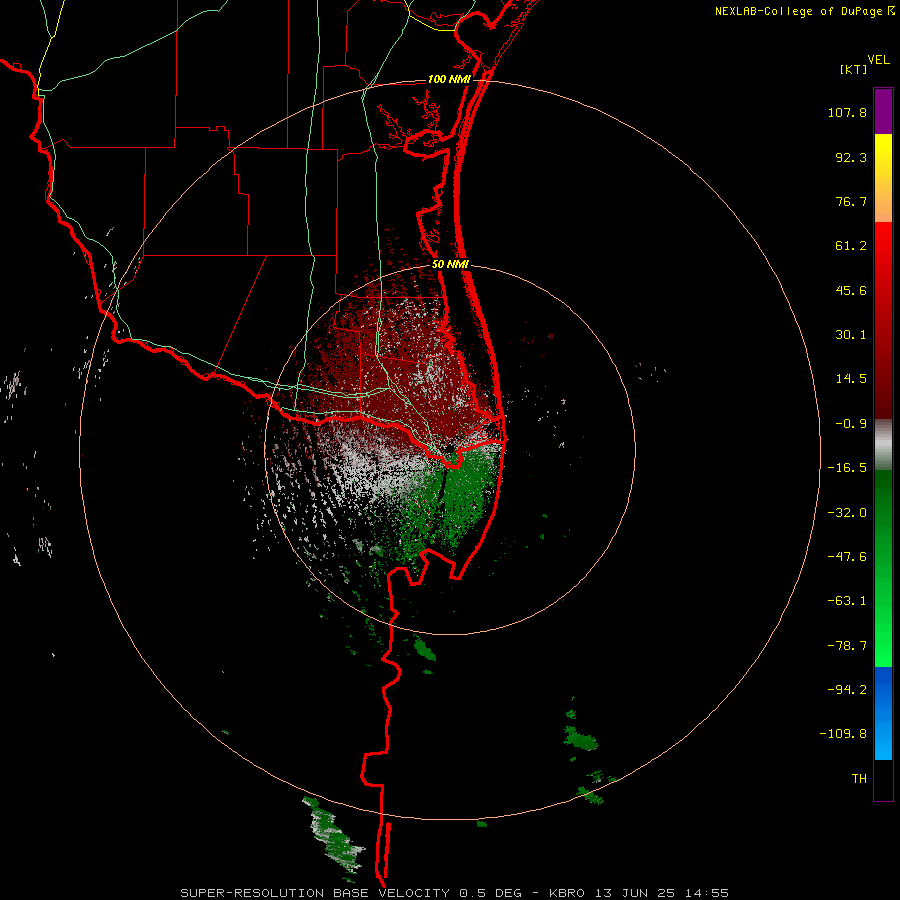The height and width of the screenshot is (900, 900).
Task: Click the -78.7 velocity scale value
Action: (x=847, y=646)
